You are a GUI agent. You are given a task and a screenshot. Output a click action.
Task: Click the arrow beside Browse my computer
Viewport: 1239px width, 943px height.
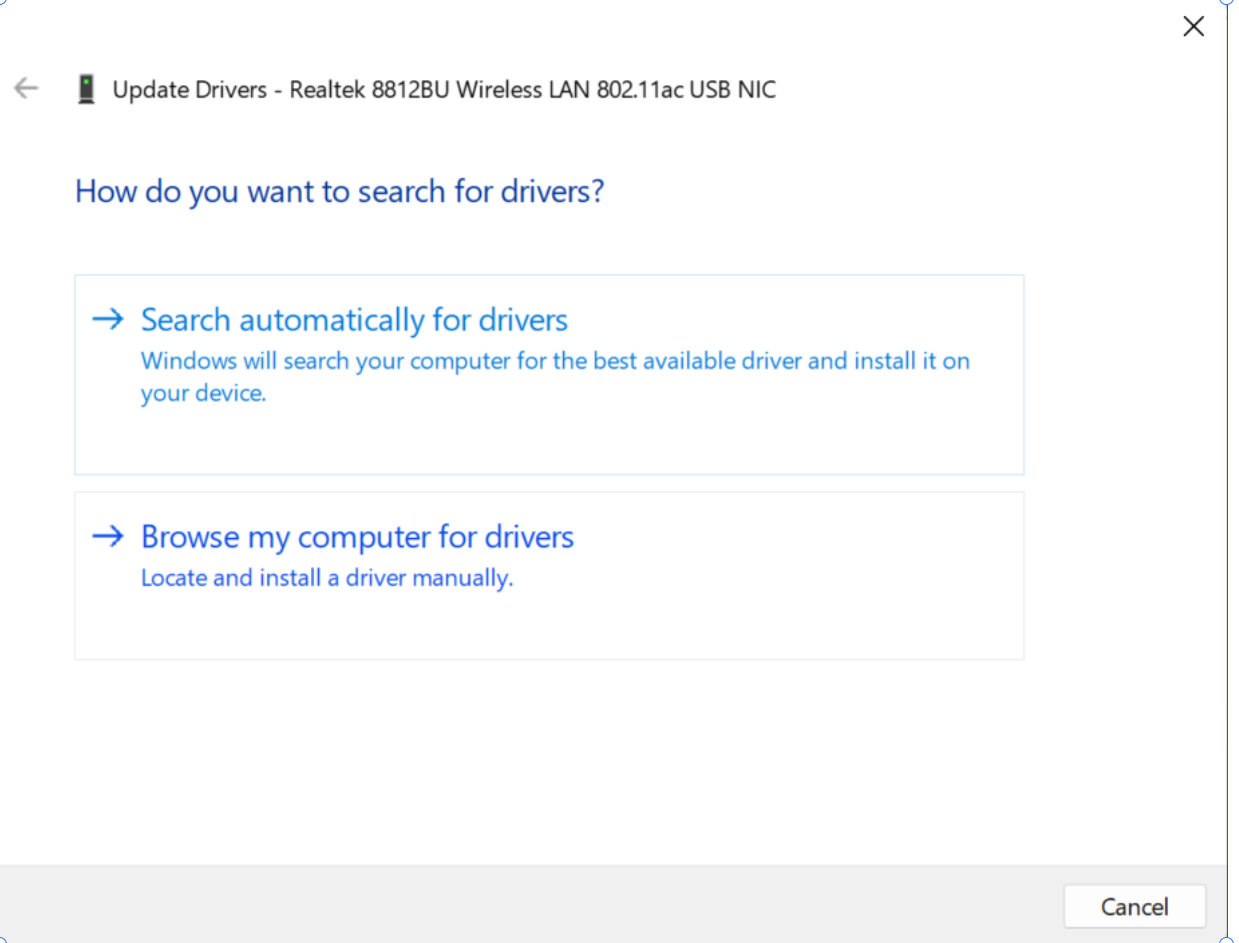click(107, 537)
